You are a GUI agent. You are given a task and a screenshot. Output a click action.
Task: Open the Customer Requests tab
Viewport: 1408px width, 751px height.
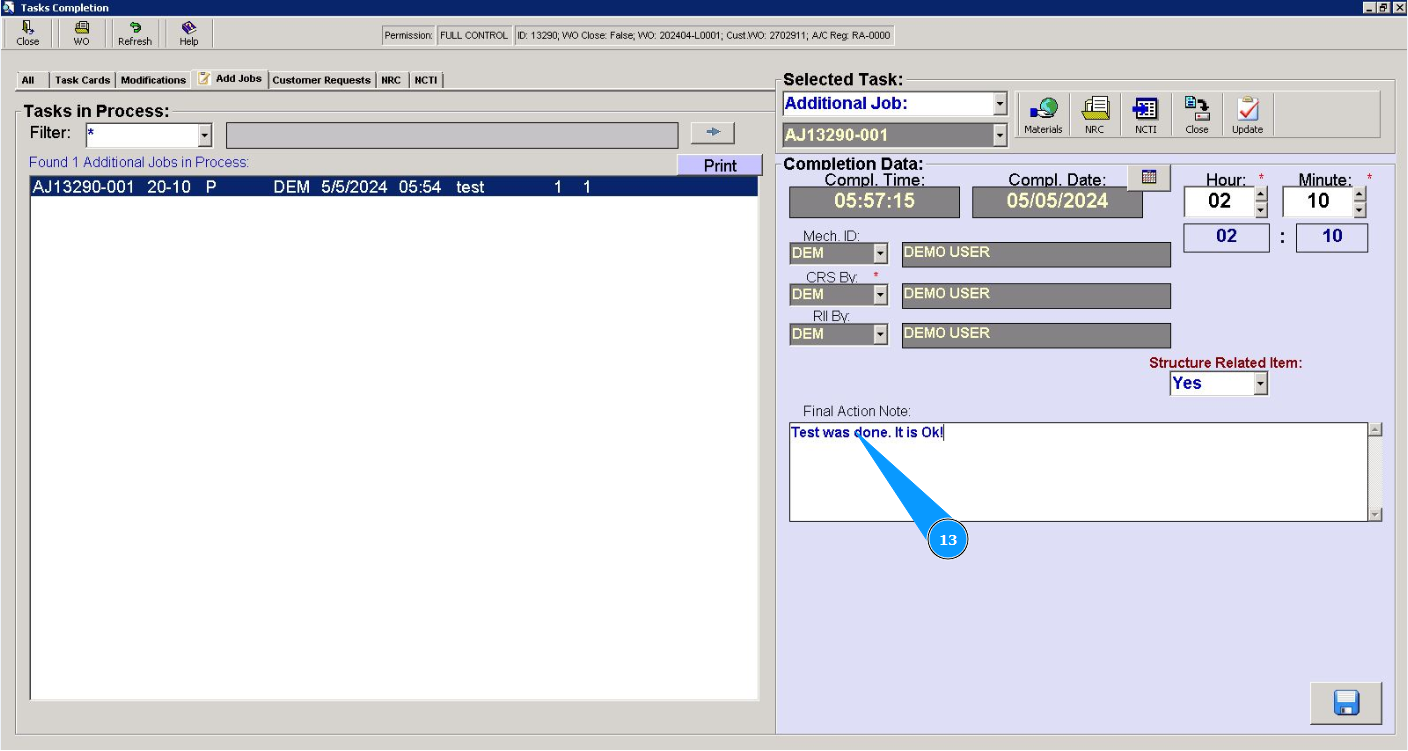point(321,80)
